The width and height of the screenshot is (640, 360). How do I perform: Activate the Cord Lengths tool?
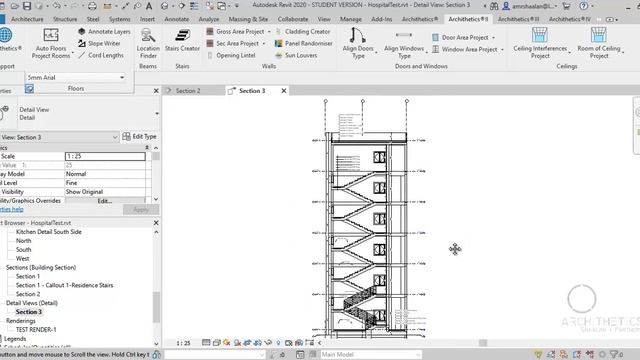pos(101,55)
